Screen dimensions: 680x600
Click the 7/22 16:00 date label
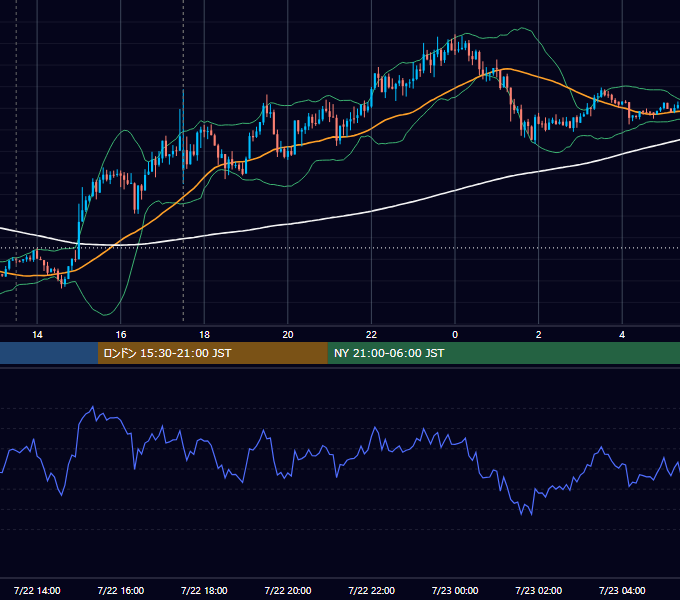(x=121, y=590)
